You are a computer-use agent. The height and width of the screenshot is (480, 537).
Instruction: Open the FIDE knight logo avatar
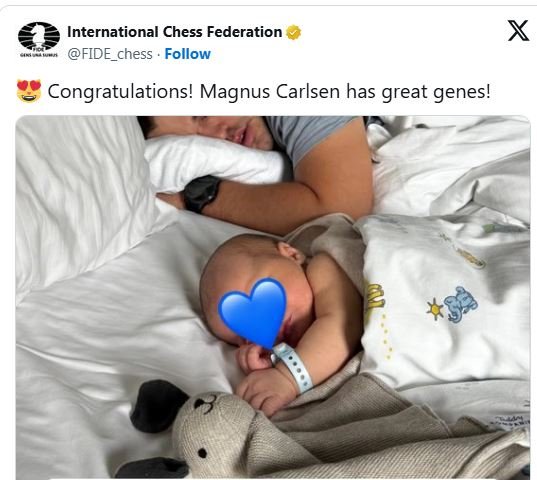pyautogui.click(x=39, y=38)
